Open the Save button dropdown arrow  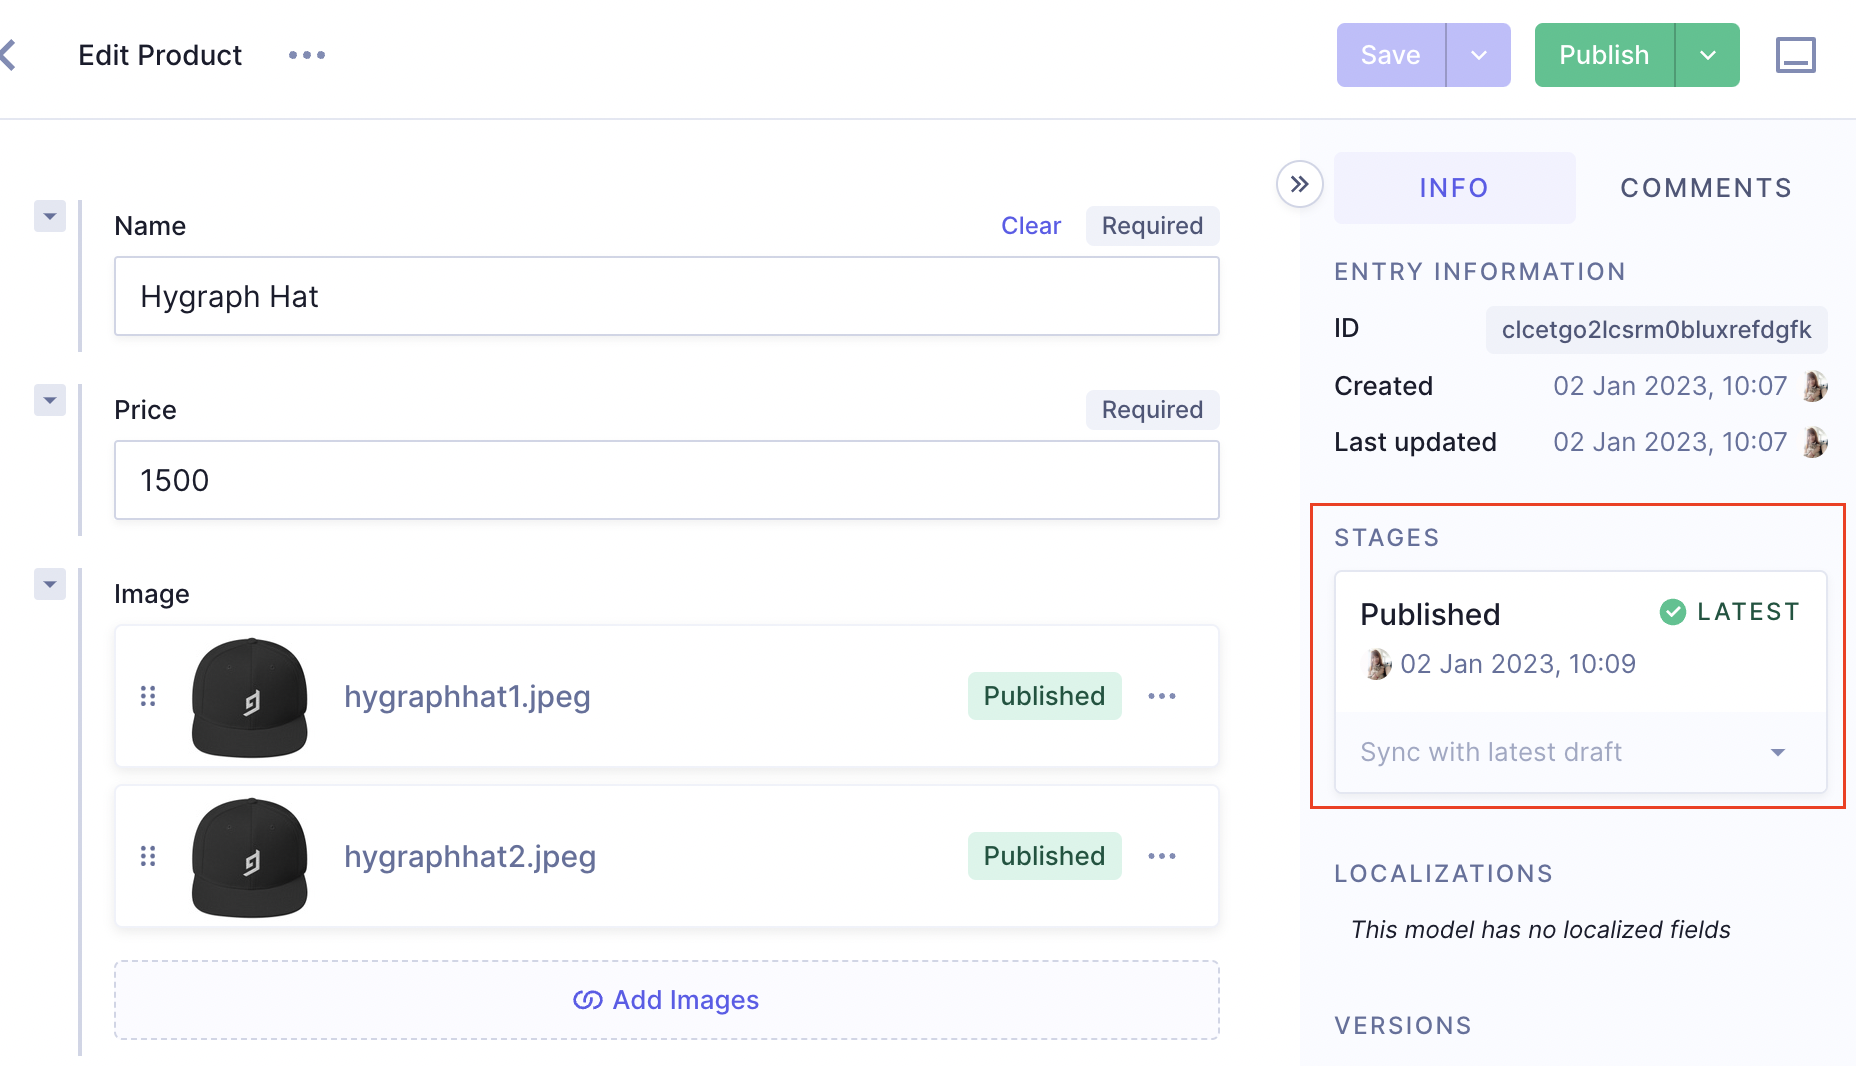tap(1478, 55)
